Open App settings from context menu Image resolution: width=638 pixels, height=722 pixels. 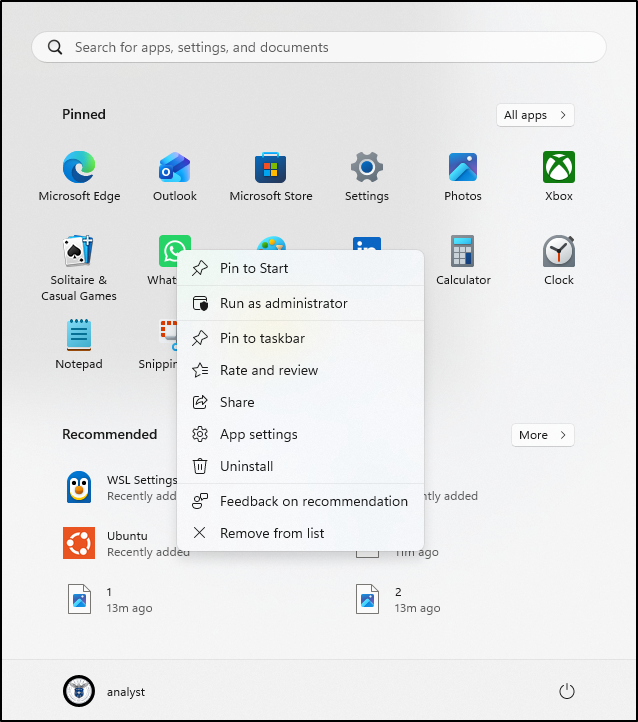(300, 434)
